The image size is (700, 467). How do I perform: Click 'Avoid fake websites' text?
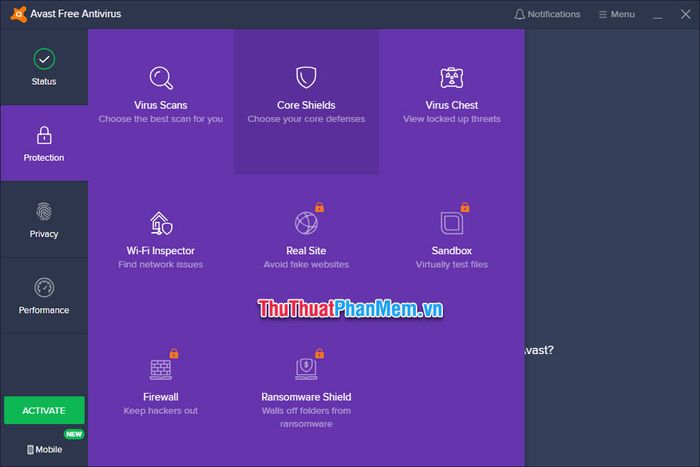click(306, 264)
